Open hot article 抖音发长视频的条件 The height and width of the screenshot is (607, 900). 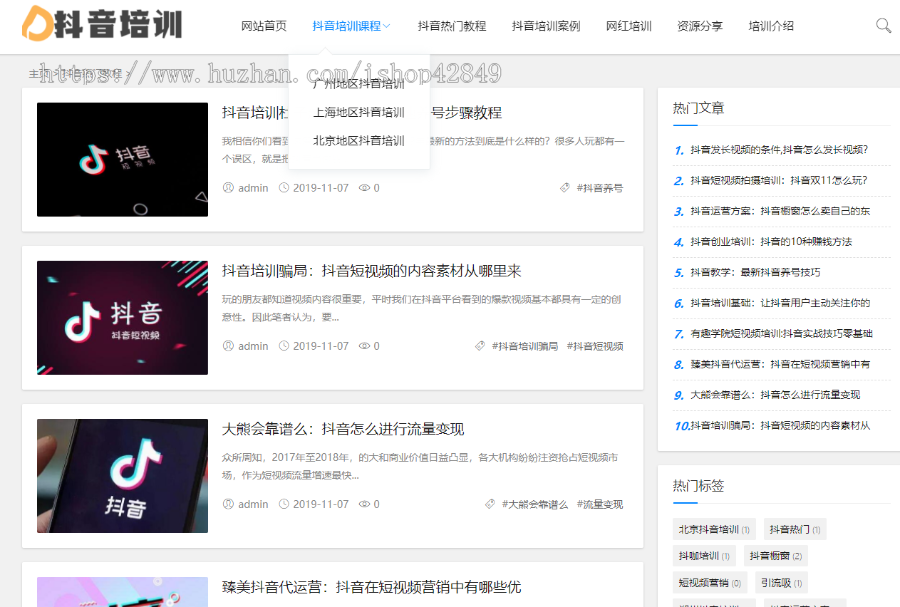[x=779, y=150]
